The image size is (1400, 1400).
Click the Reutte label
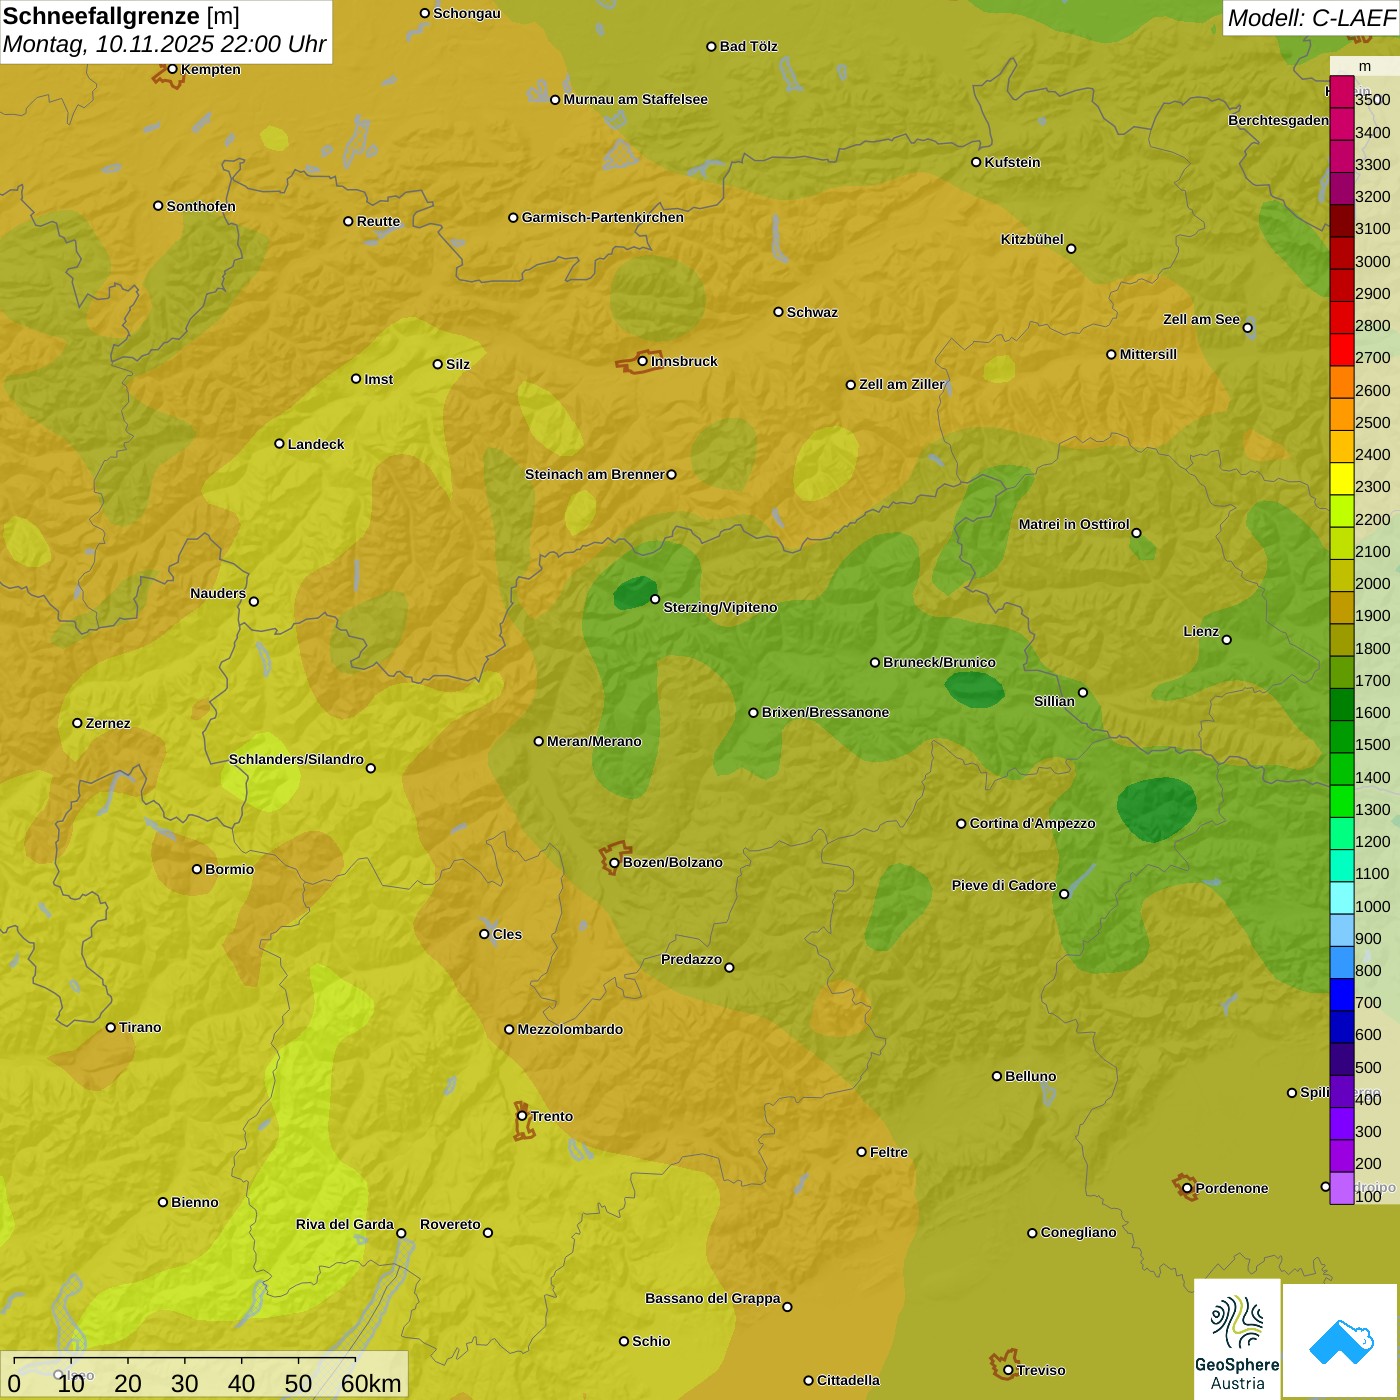[378, 221]
